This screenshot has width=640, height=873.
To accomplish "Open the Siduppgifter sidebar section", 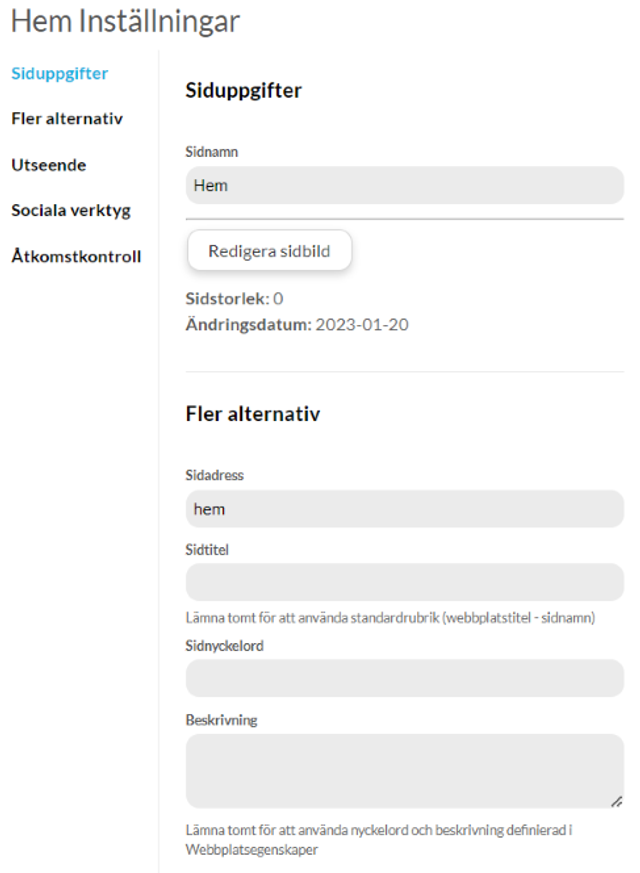I will pyautogui.click(x=60, y=73).
